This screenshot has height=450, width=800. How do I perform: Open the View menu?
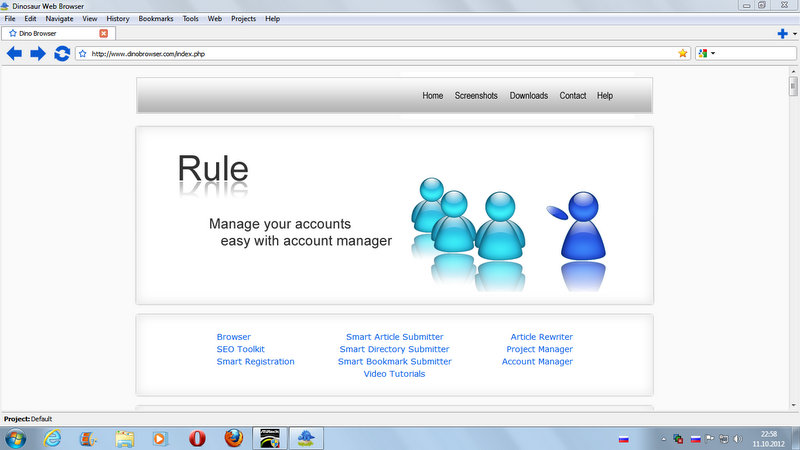90,18
